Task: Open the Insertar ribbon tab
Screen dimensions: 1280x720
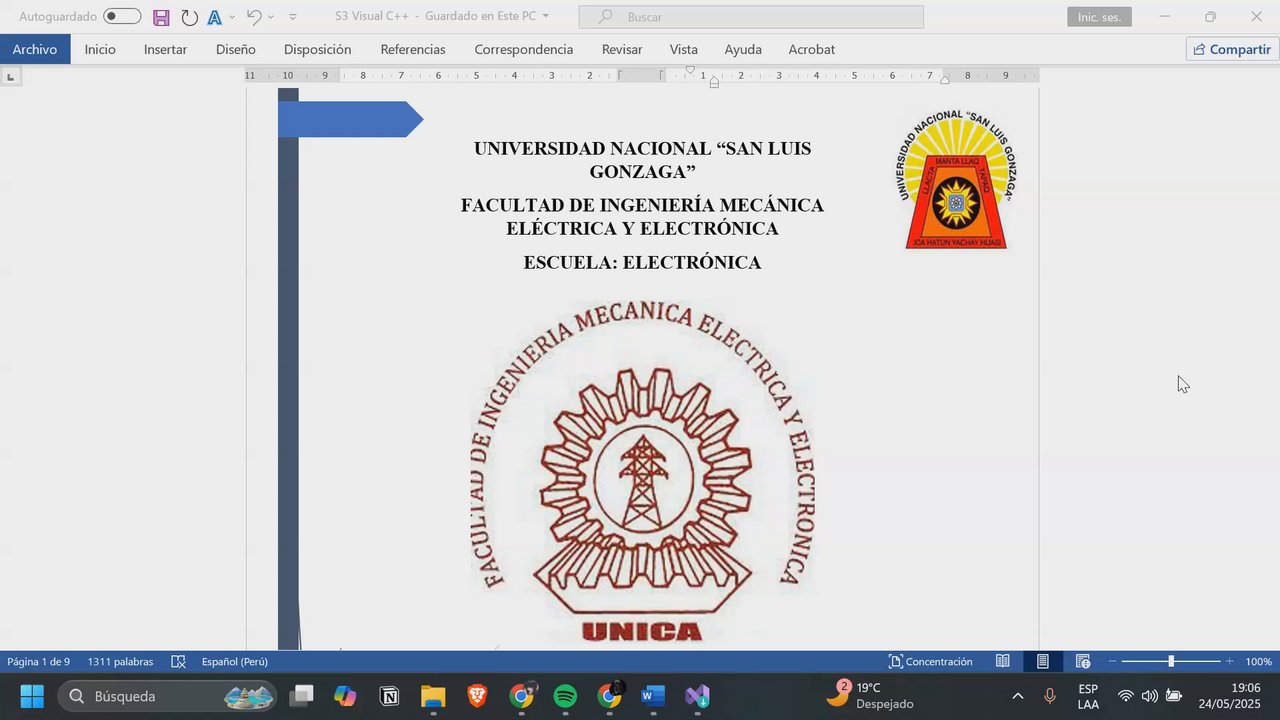Action: 165,49
